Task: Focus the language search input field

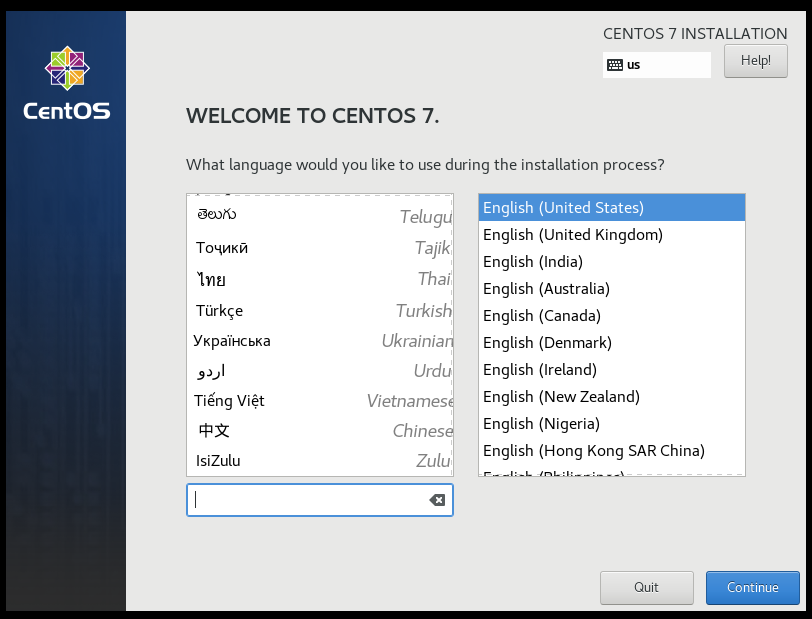Action: tap(320, 500)
